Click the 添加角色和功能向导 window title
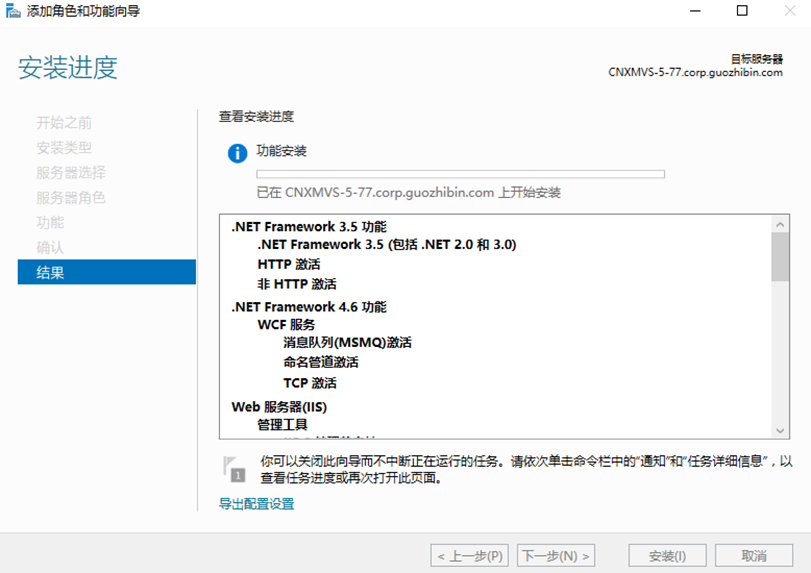 click(83, 11)
